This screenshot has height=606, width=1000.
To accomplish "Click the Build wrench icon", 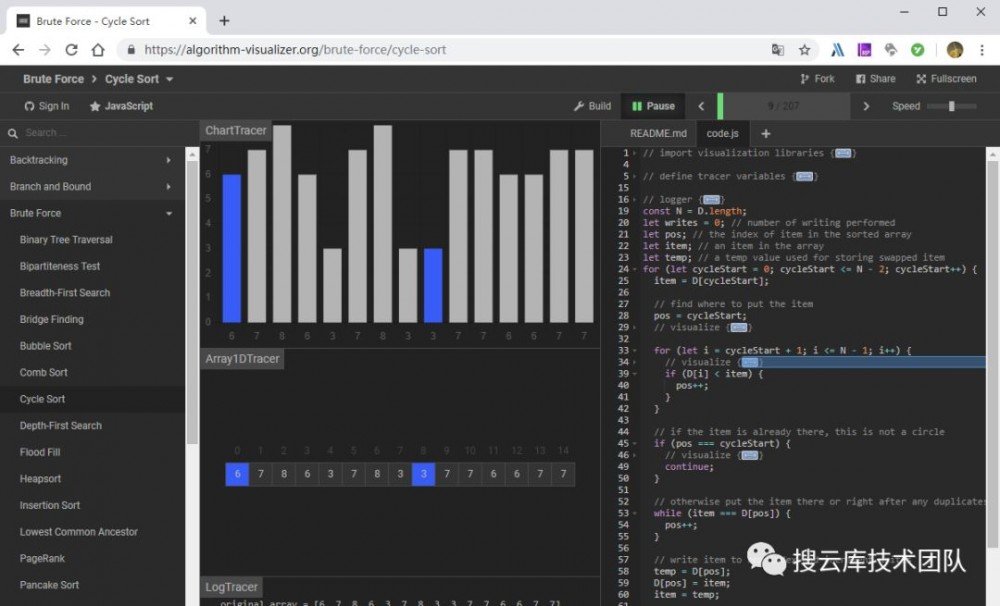I will click(579, 106).
